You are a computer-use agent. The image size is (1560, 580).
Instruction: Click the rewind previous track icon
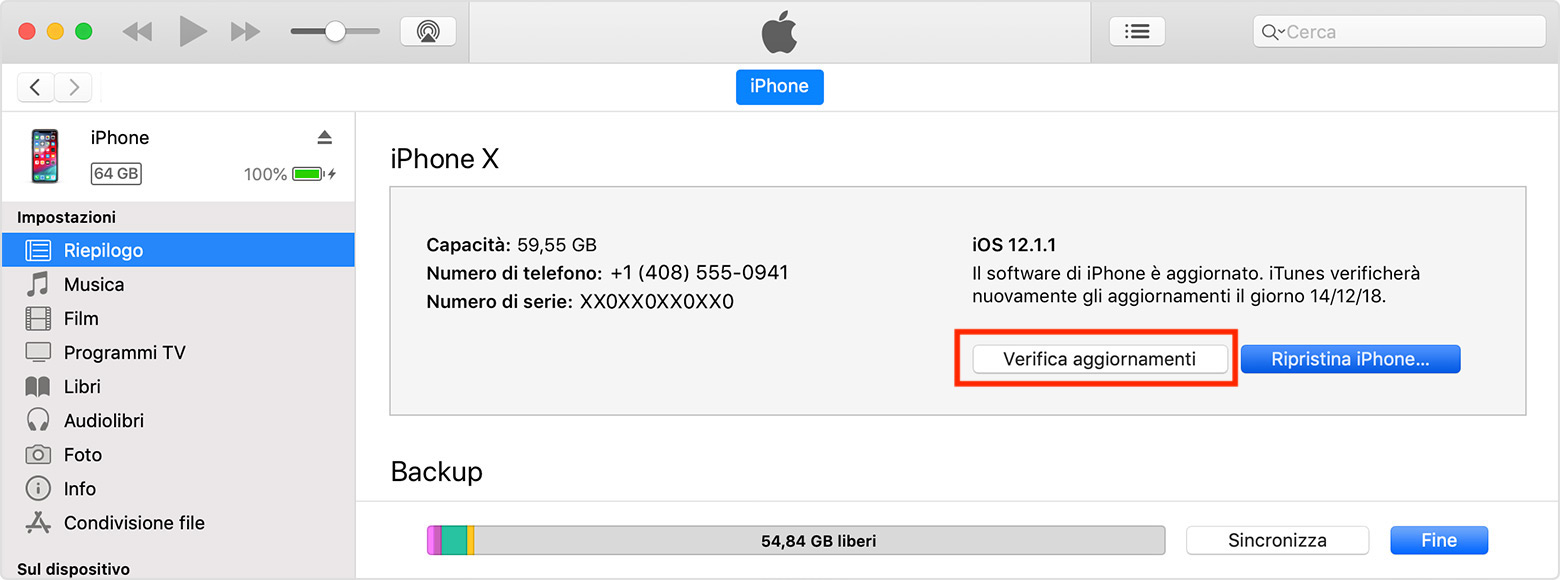coord(137,32)
